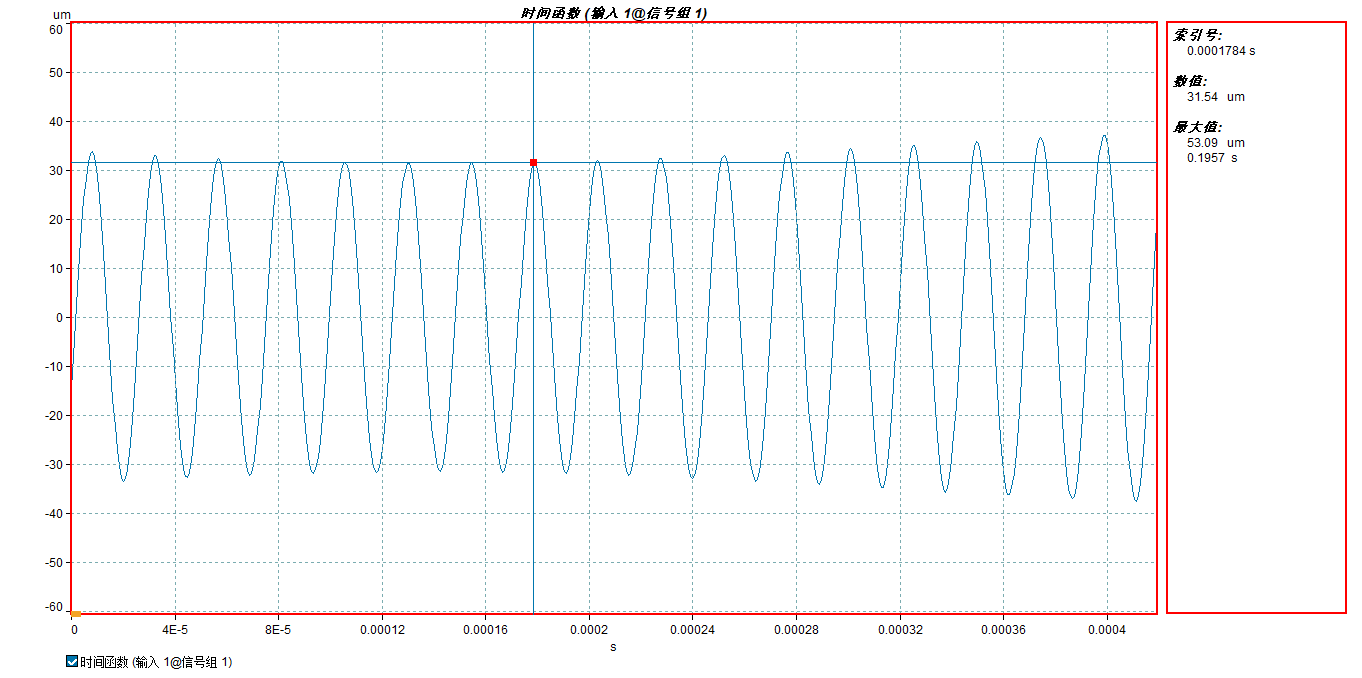The width and height of the screenshot is (1362, 678).
Task: Uncheck the 时间函数 trace visibility checkbox
Action: coord(71,662)
